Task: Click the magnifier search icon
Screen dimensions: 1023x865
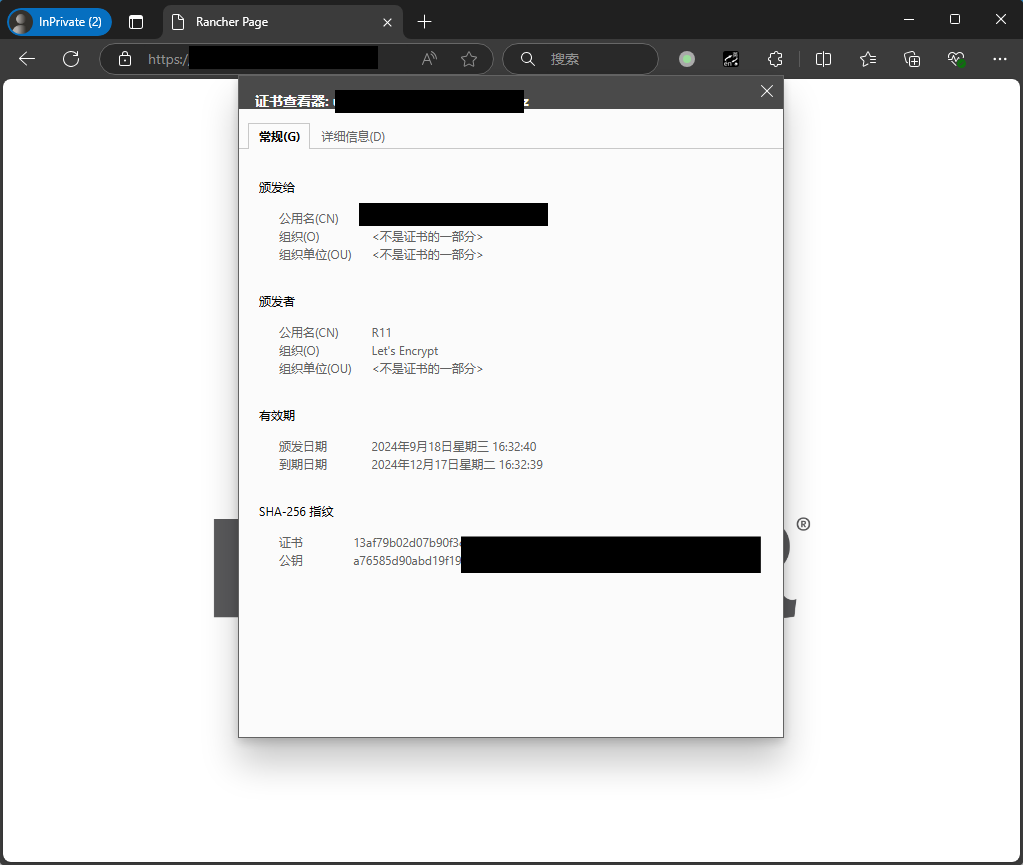Action: pos(528,59)
